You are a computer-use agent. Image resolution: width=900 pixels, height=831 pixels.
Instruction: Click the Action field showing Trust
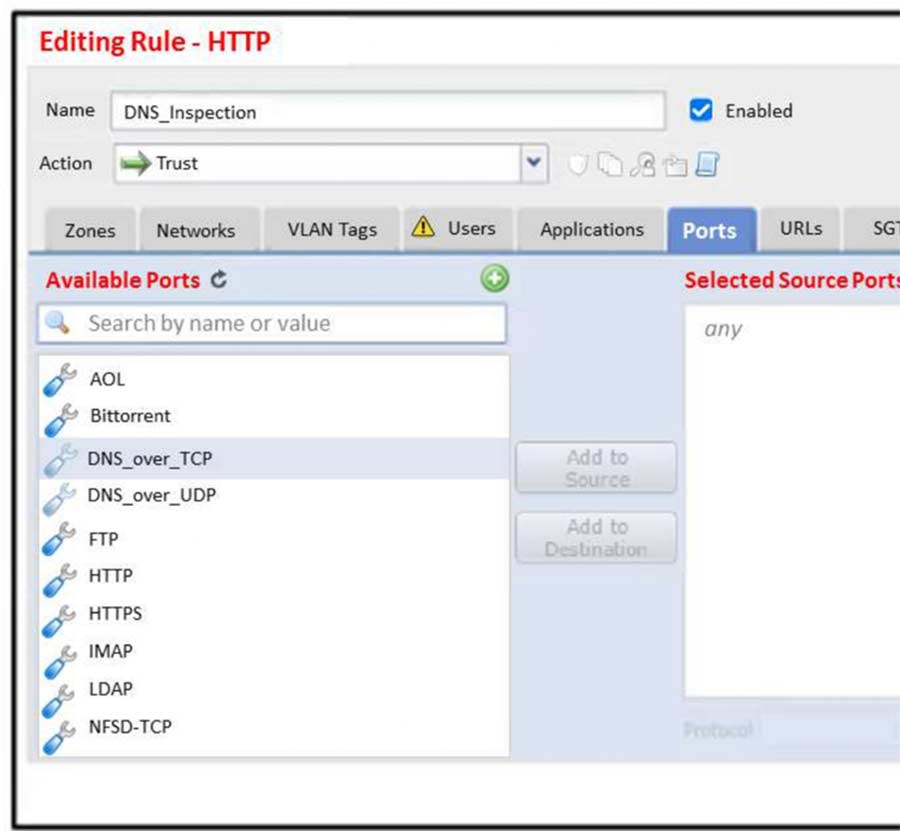point(318,163)
